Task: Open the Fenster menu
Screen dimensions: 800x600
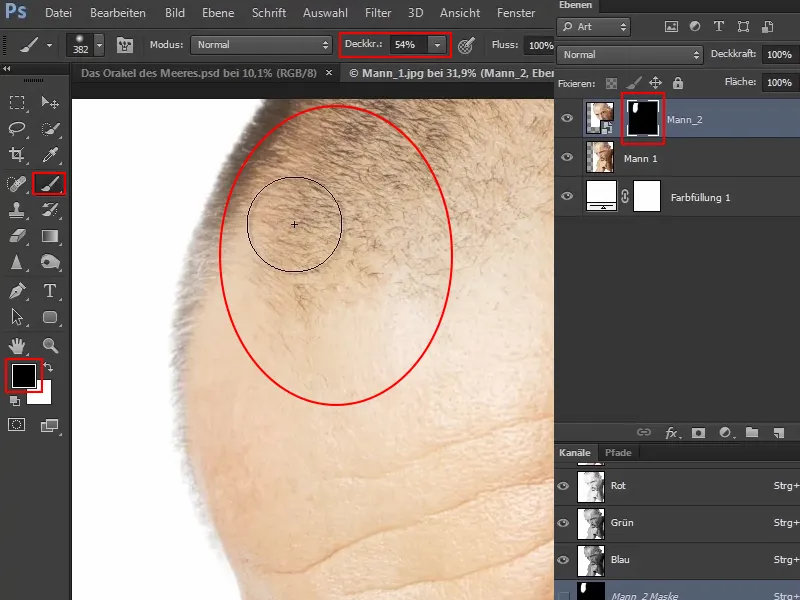Action: coord(516,13)
